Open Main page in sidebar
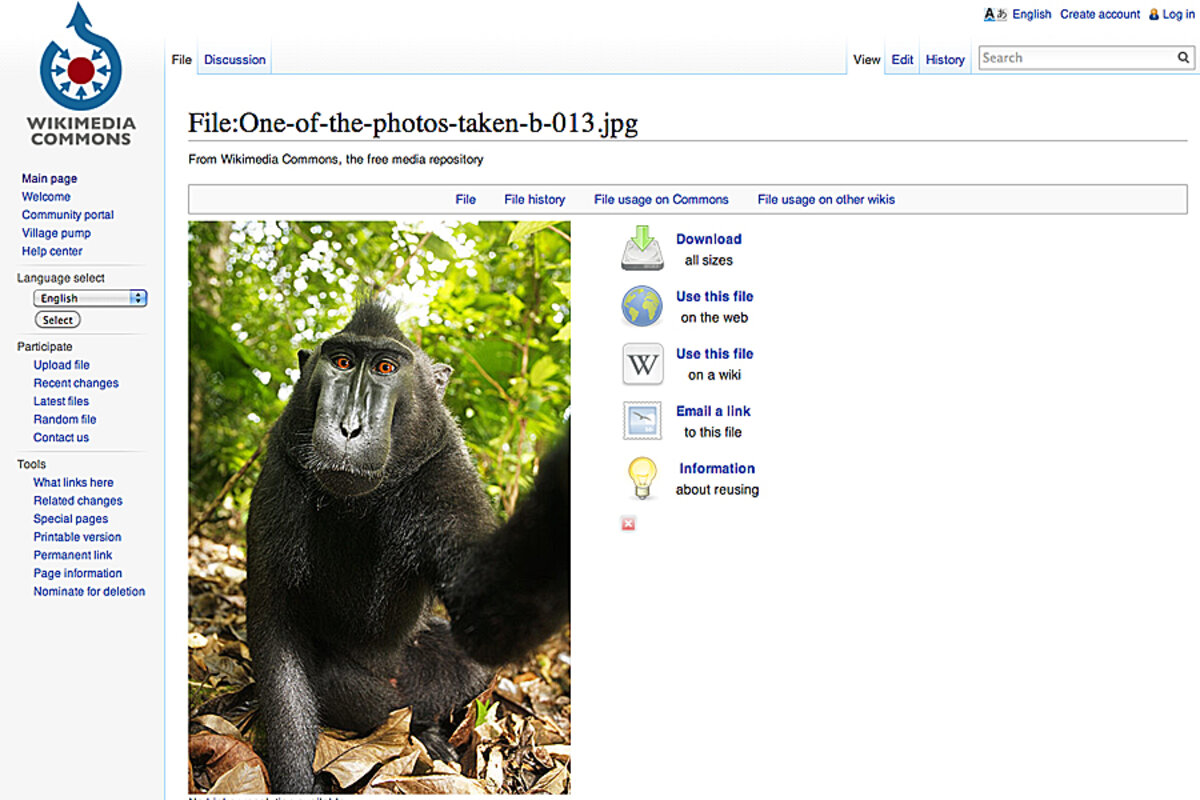The width and height of the screenshot is (1200, 800). [x=50, y=179]
